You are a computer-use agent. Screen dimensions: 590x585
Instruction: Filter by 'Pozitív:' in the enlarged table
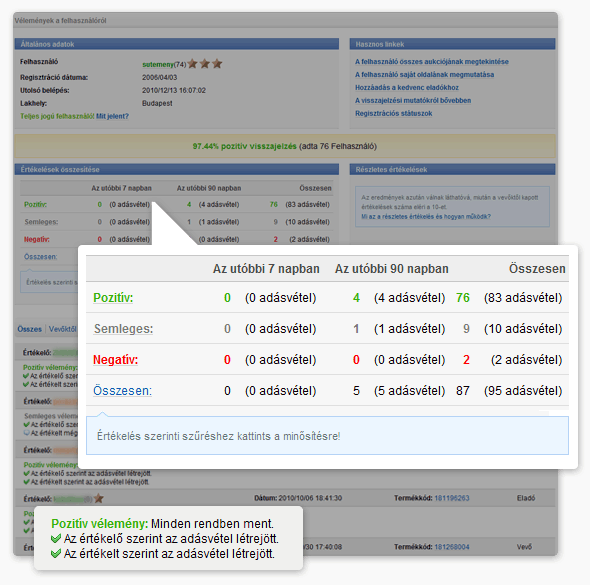(x=113, y=298)
